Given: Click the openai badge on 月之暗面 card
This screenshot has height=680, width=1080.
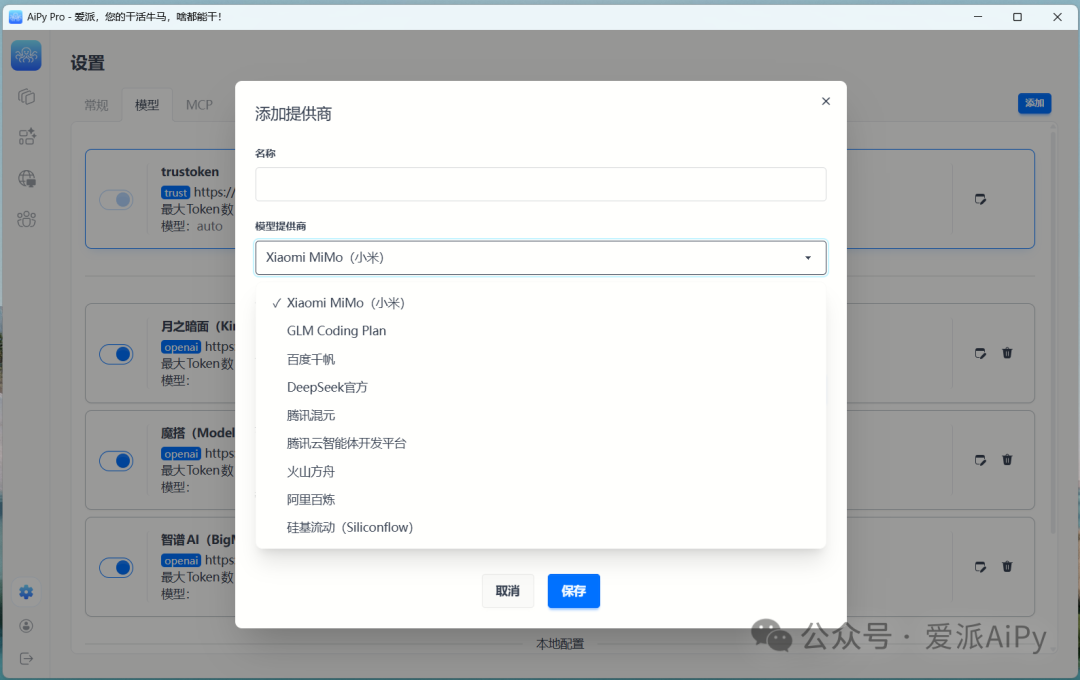Looking at the screenshot, I should 181,347.
